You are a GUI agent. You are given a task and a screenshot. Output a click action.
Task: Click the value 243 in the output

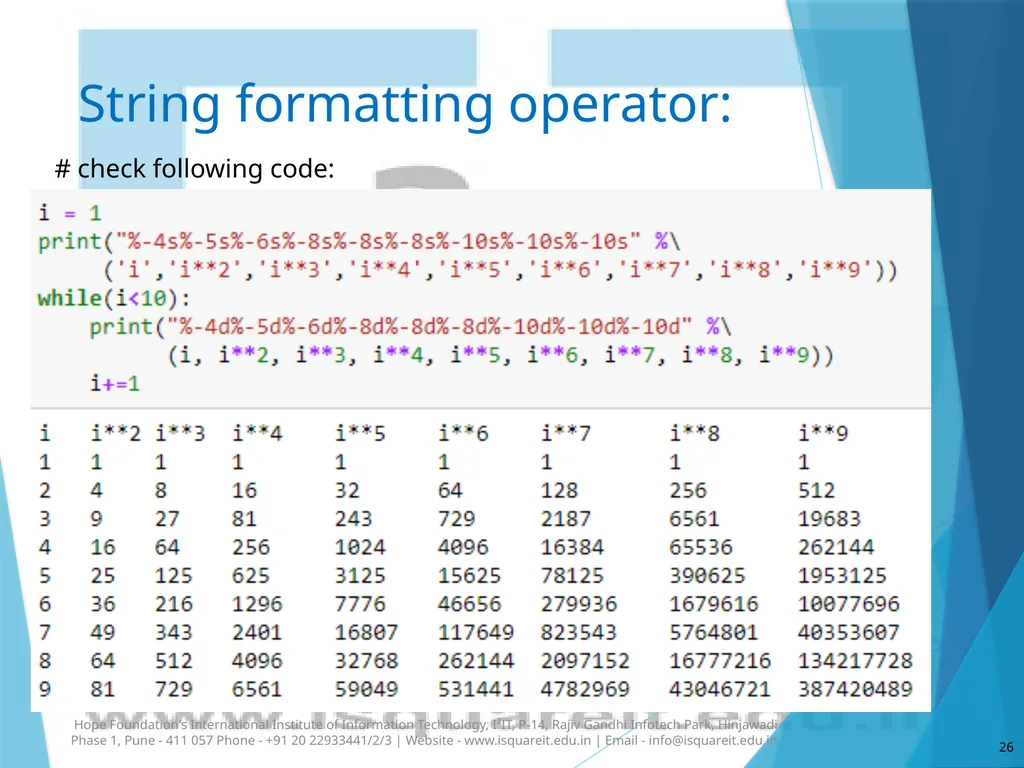(353, 519)
